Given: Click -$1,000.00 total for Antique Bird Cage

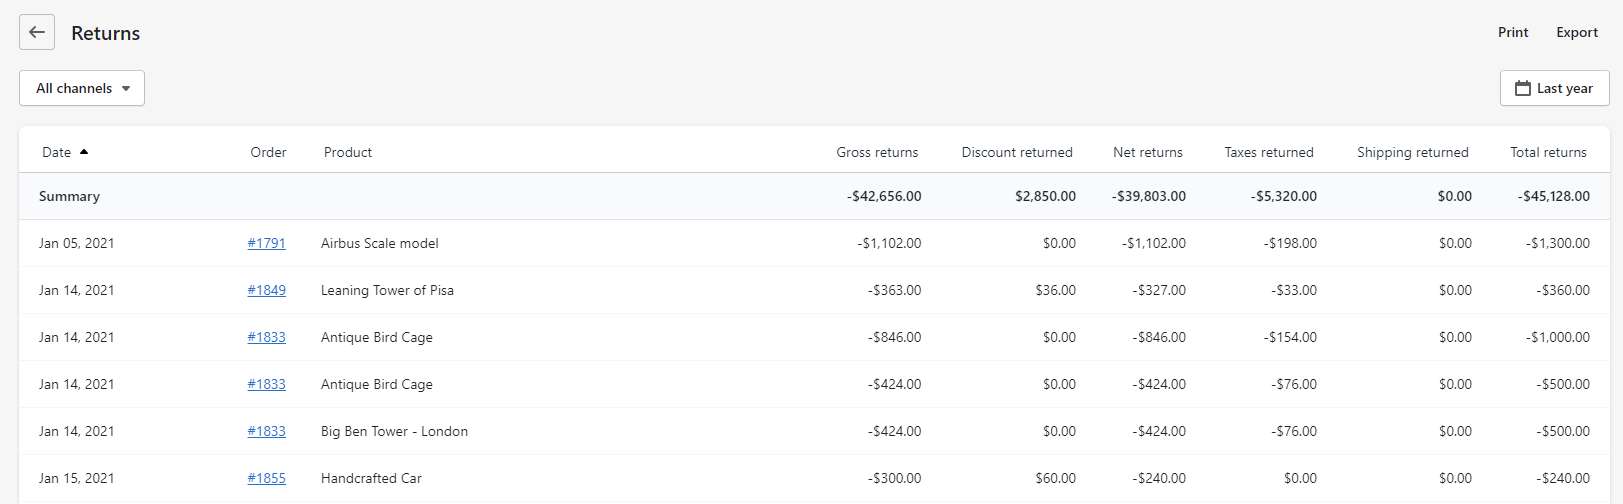Looking at the screenshot, I should click(x=1558, y=337).
